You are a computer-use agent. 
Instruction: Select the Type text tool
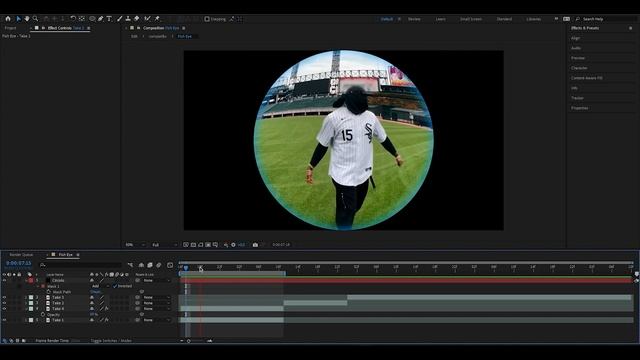(109, 19)
